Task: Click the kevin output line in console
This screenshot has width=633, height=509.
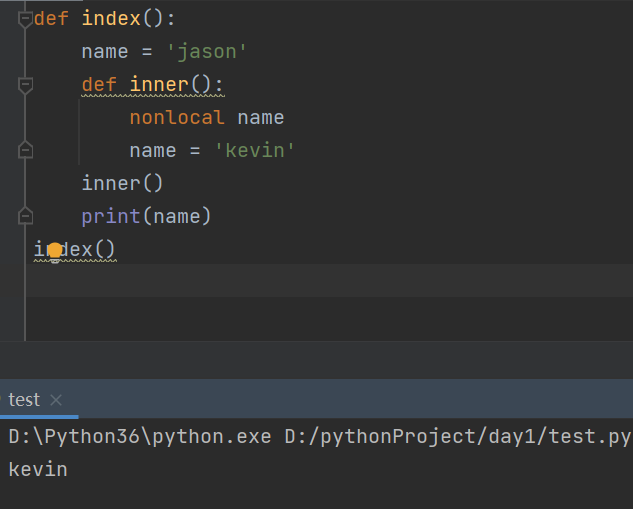Action: pyautogui.click(x=38, y=470)
